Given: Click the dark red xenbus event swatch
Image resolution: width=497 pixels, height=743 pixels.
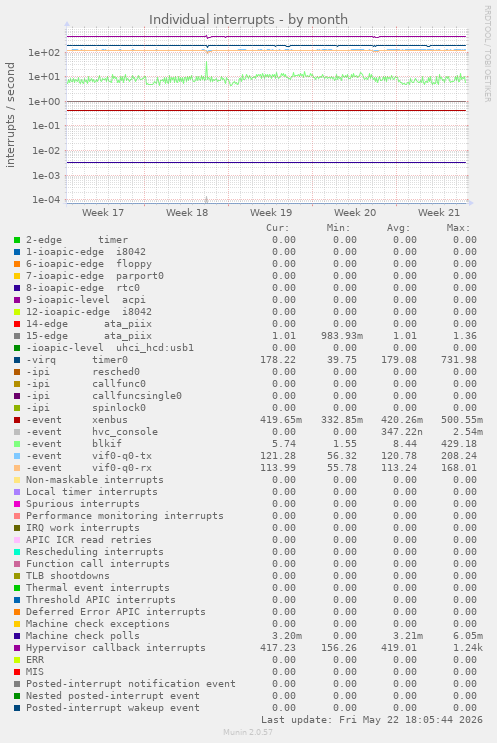Looking at the screenshot, I should (17, 420).
